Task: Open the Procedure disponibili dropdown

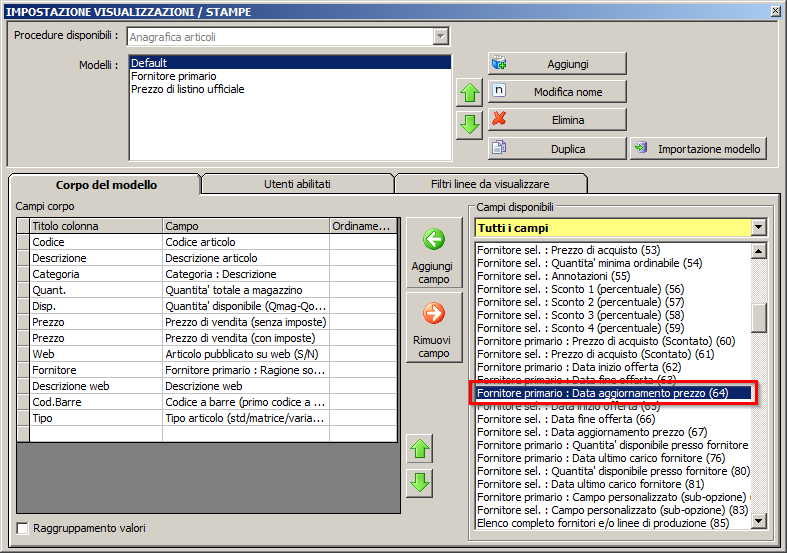Action: [x=440, y=37]
